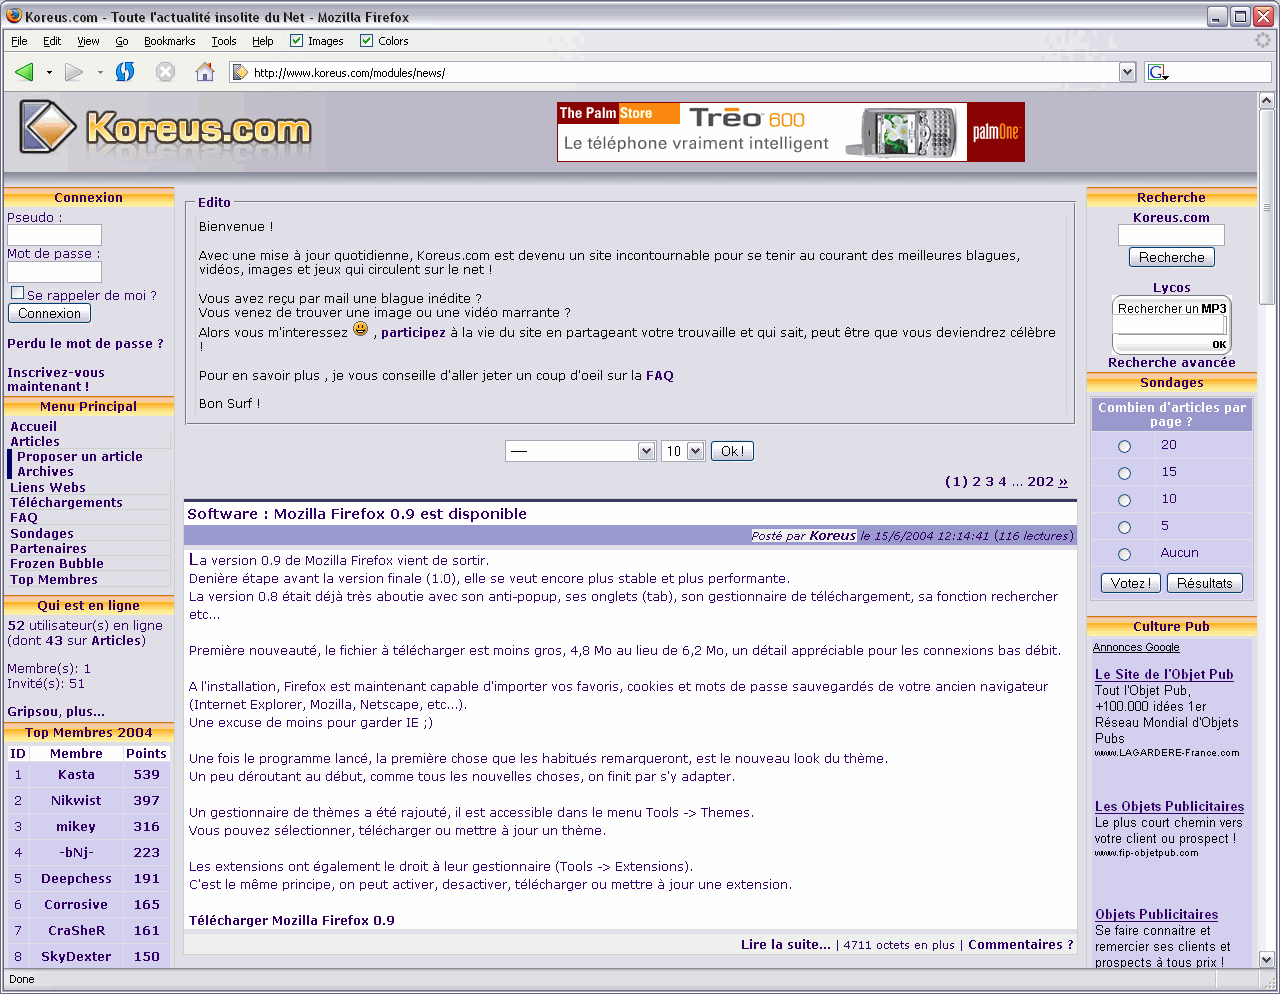Screen dimensions: 1280x994
Task: Open the Commentaires ? link
Action: pos(1021,944)
